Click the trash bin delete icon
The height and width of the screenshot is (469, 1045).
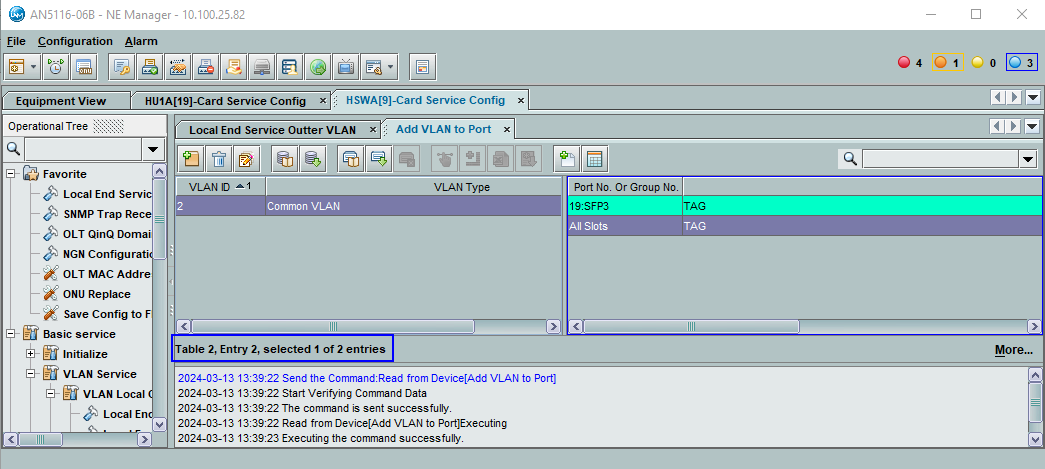coord(218,159)
